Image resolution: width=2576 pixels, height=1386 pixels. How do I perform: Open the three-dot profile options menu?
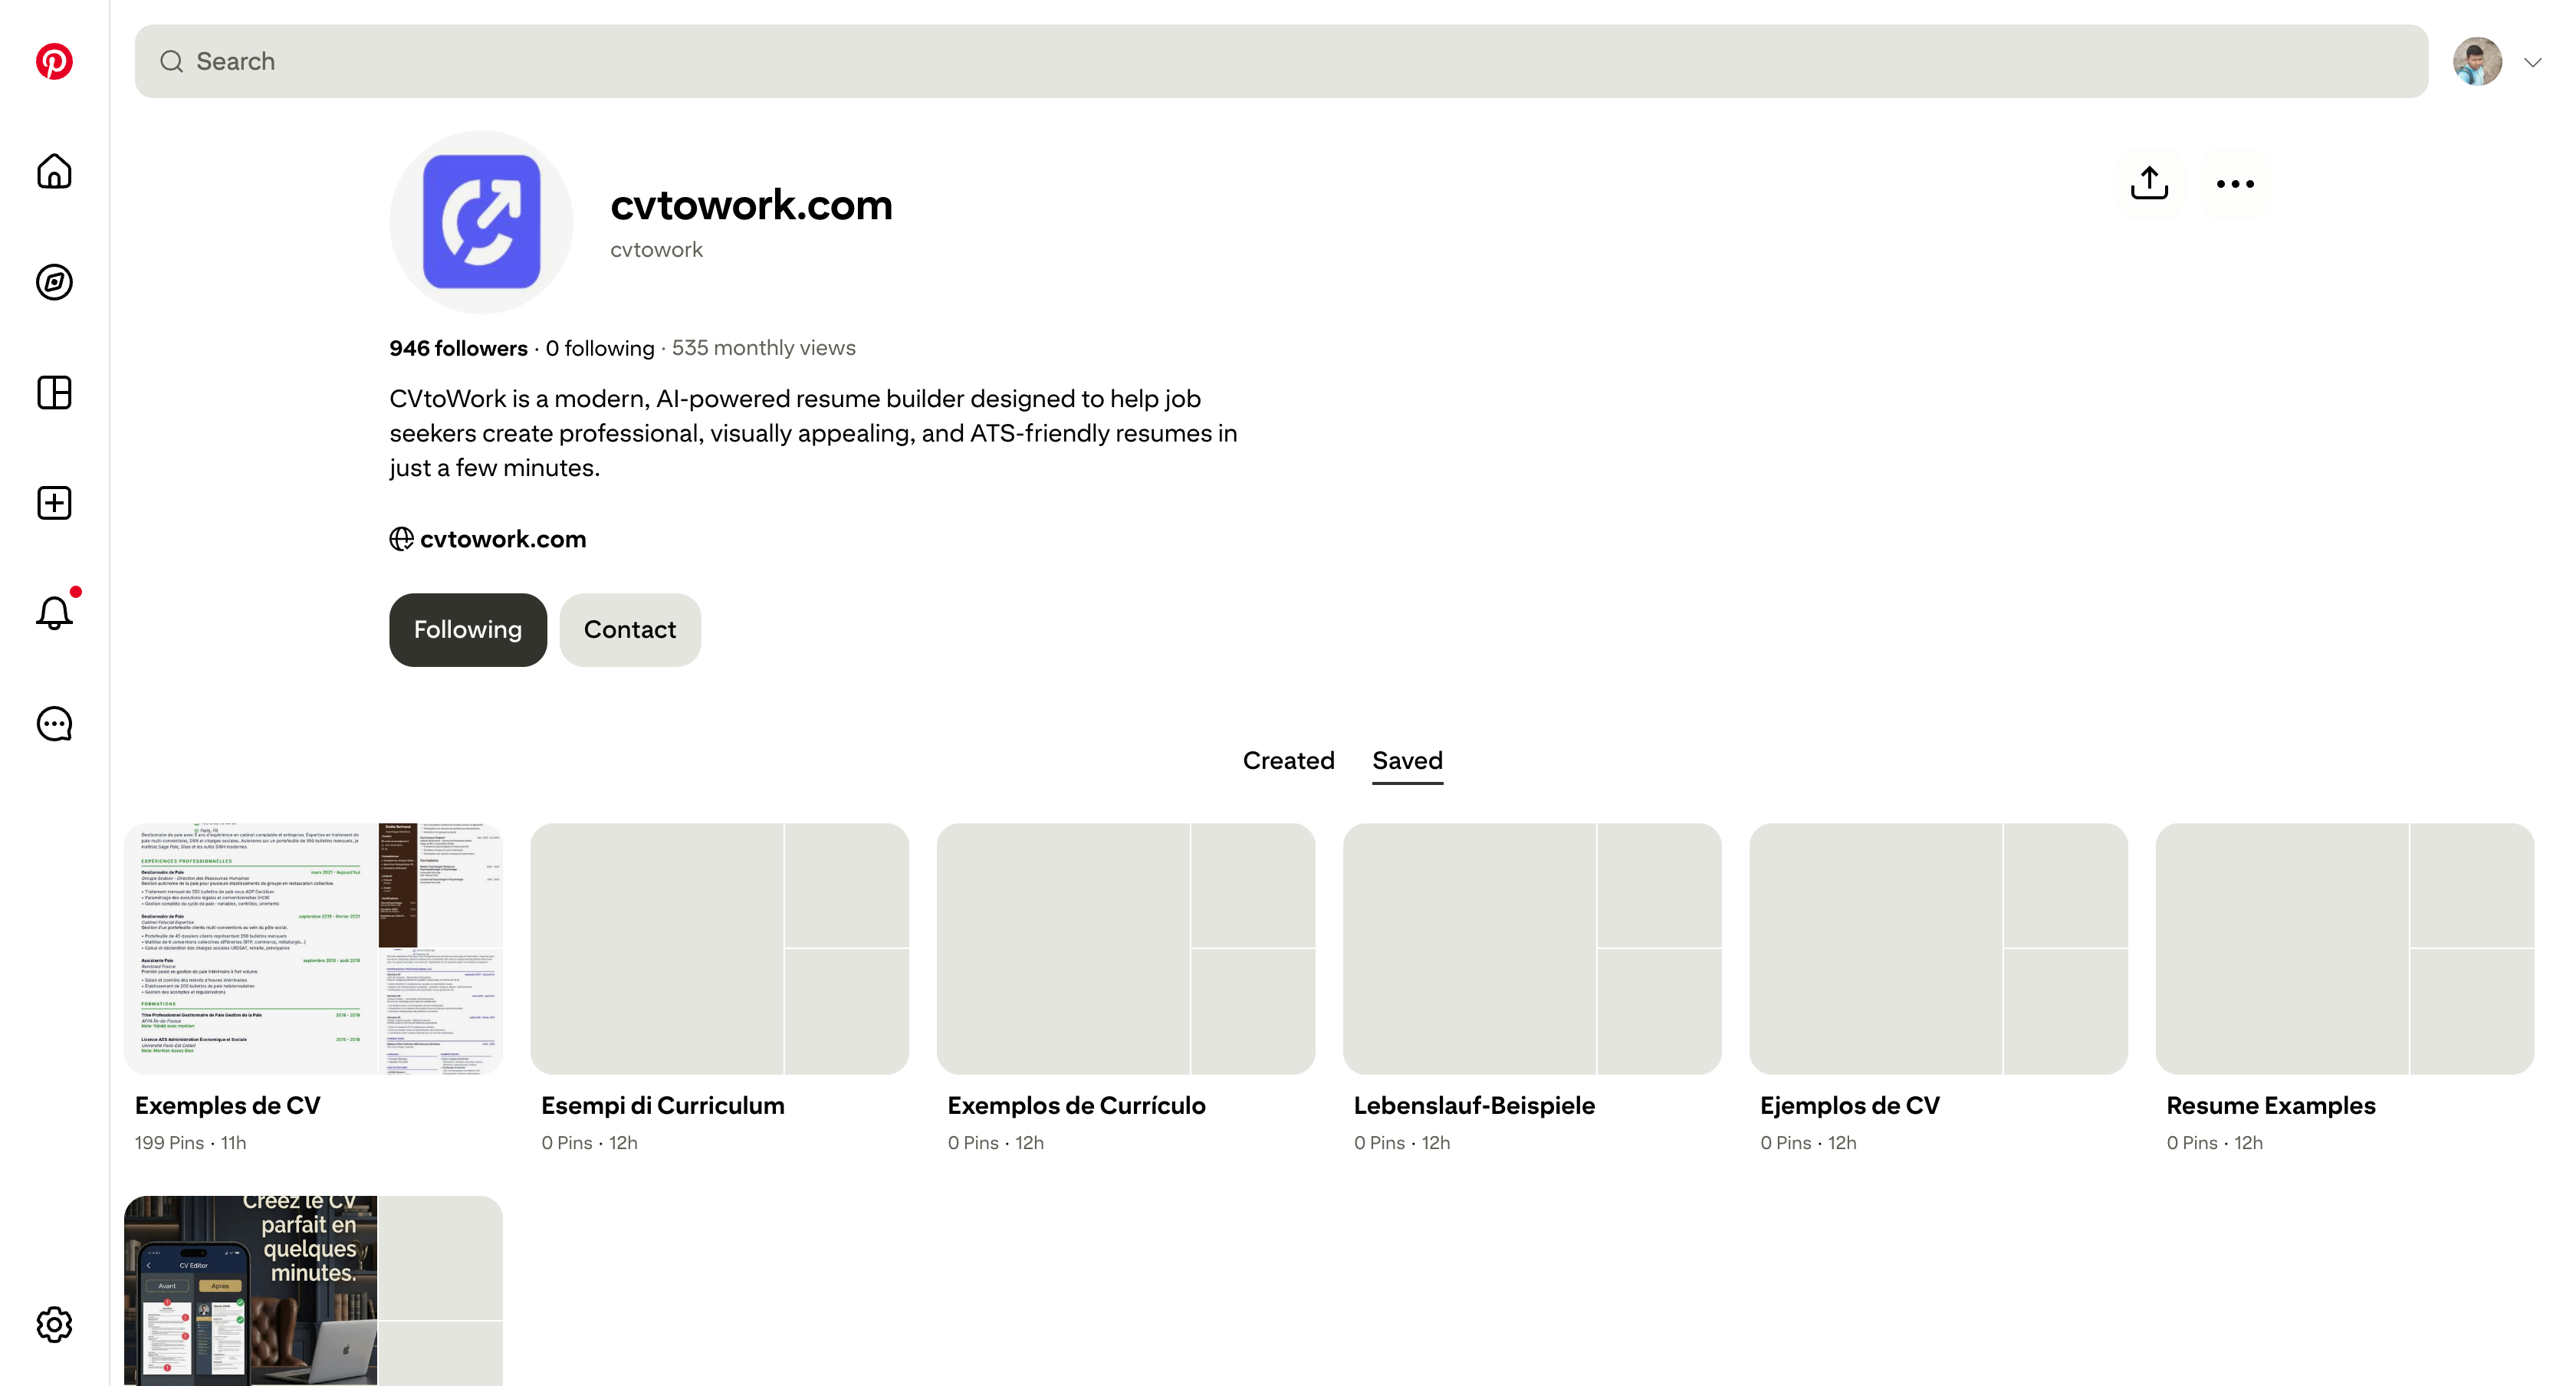pyautogui.click(x=2235, y=184)
